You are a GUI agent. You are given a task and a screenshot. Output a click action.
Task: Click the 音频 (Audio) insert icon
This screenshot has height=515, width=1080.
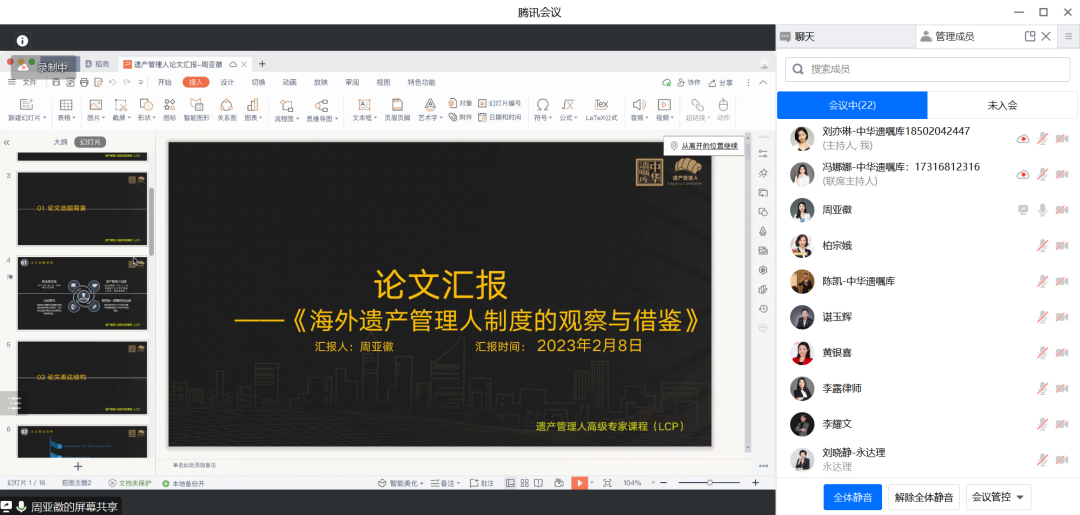[x=638, y=105]
